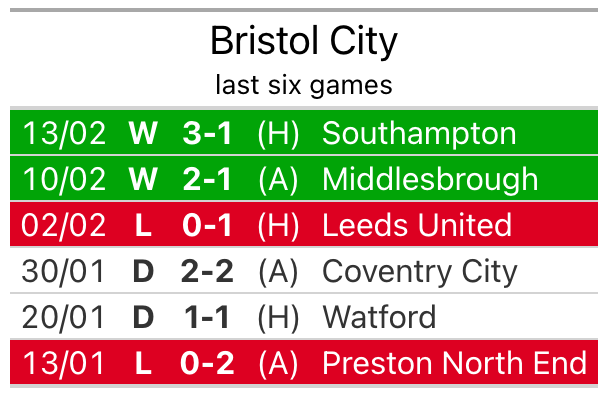Click the 10/02 date cell

pyautogui.click(x=64, y=179)
